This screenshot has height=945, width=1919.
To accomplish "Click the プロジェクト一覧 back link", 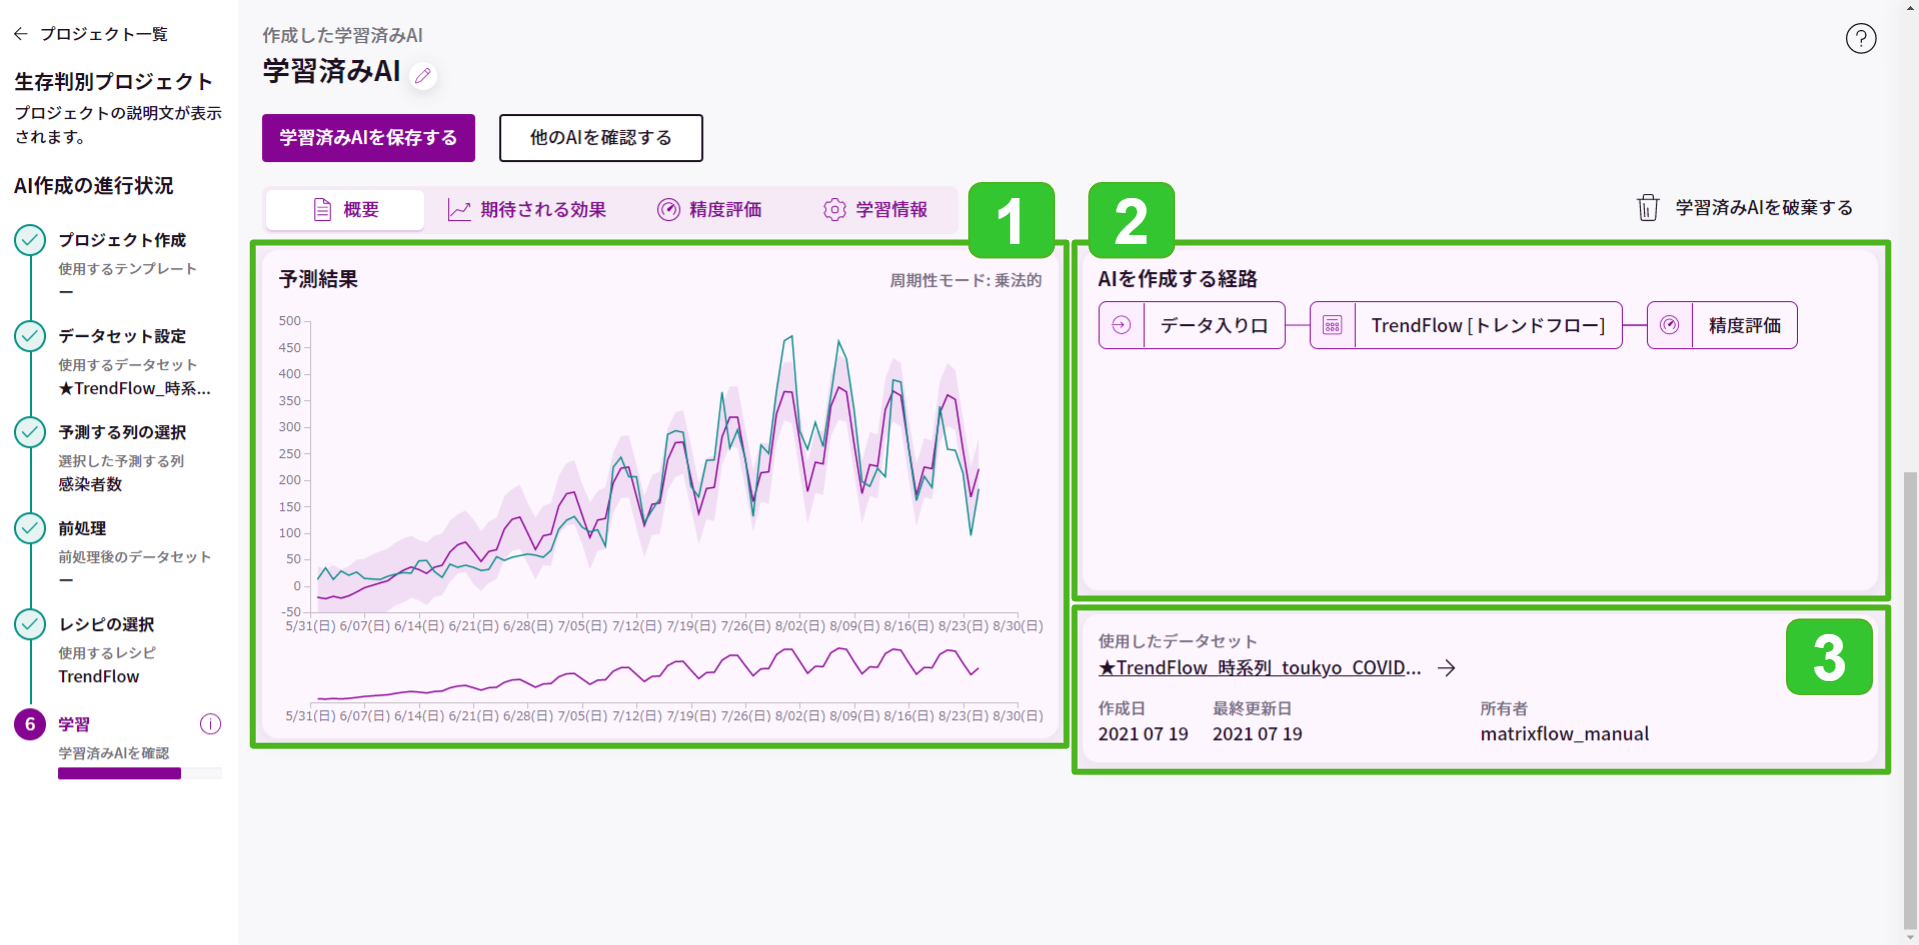I will click(x=104, y=34).
